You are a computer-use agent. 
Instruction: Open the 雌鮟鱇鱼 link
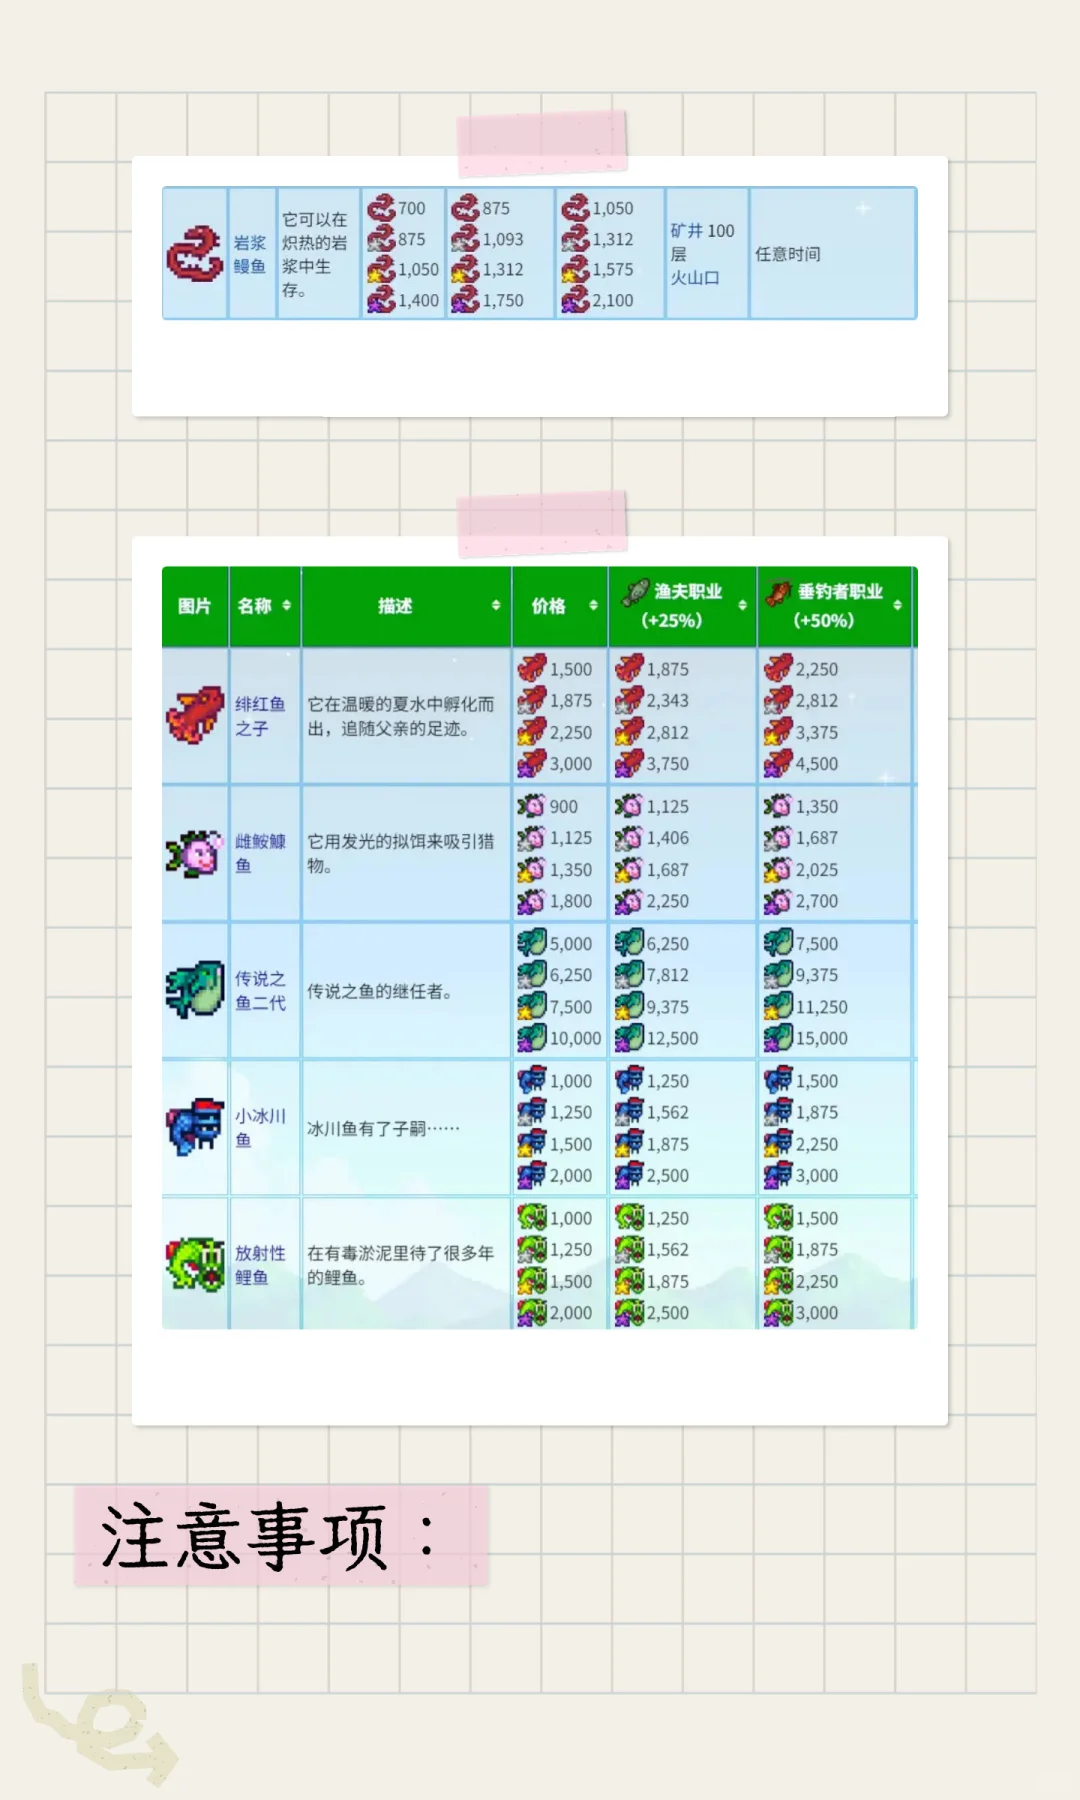(x=260, y=853)
